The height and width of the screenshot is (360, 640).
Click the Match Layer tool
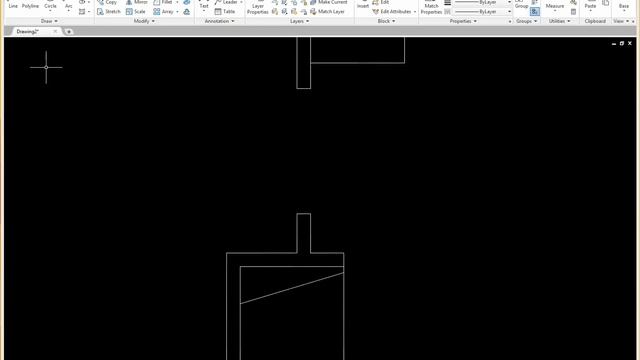click(327, 12)
